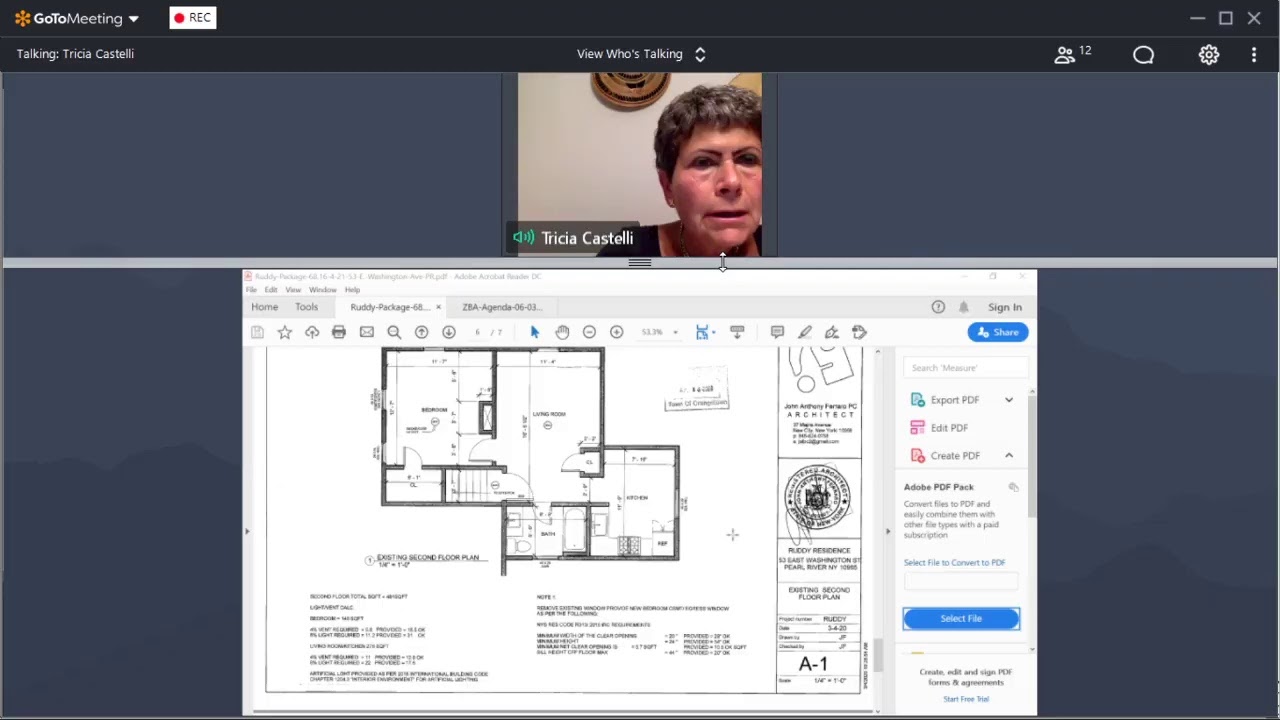Click the Print icon
The height and width of the screenshot is (720, 1280).
[339, 332]
